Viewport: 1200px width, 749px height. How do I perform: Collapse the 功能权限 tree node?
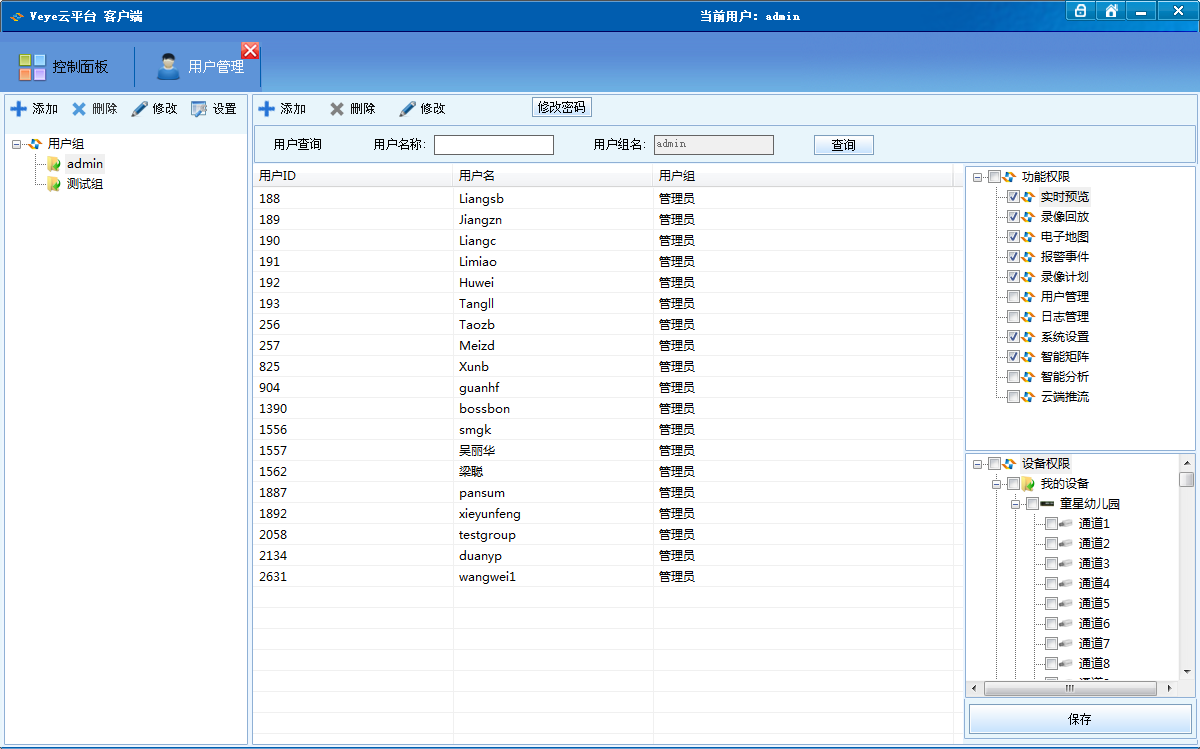pos(977,177)
